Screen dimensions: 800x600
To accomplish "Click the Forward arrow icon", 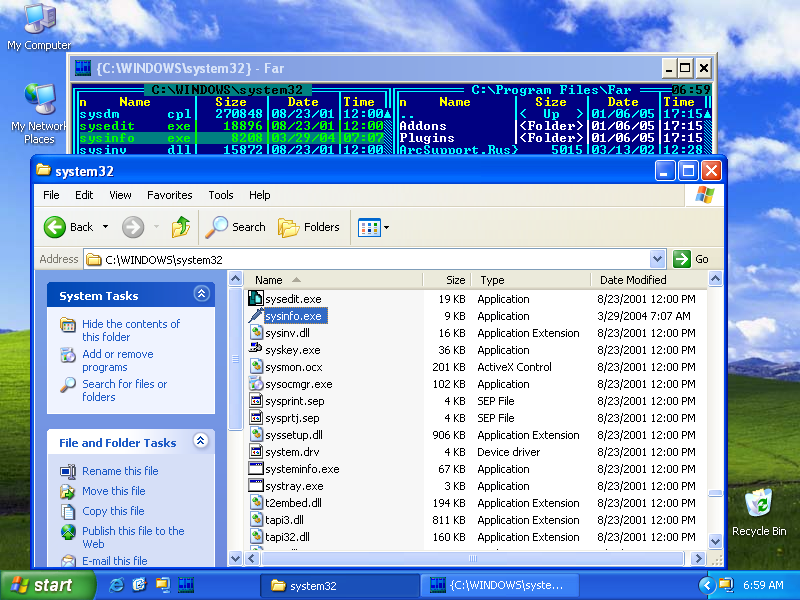I will (x=133, y=227).
